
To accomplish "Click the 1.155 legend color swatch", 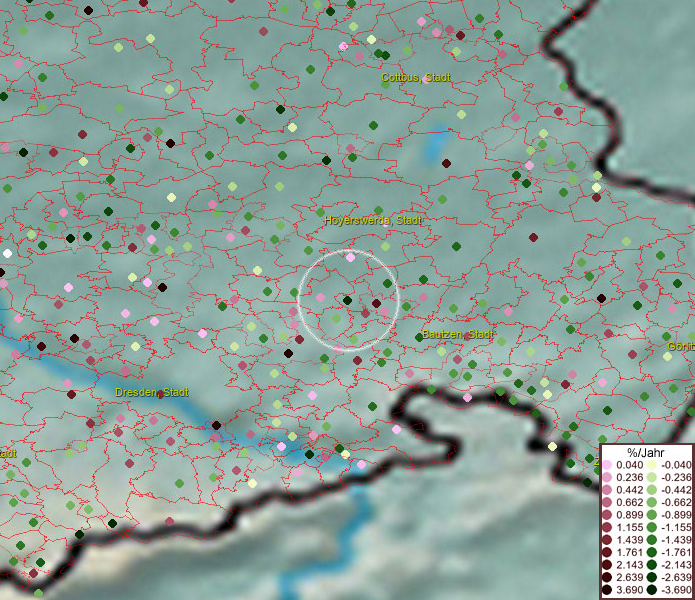I will point(607,527).
